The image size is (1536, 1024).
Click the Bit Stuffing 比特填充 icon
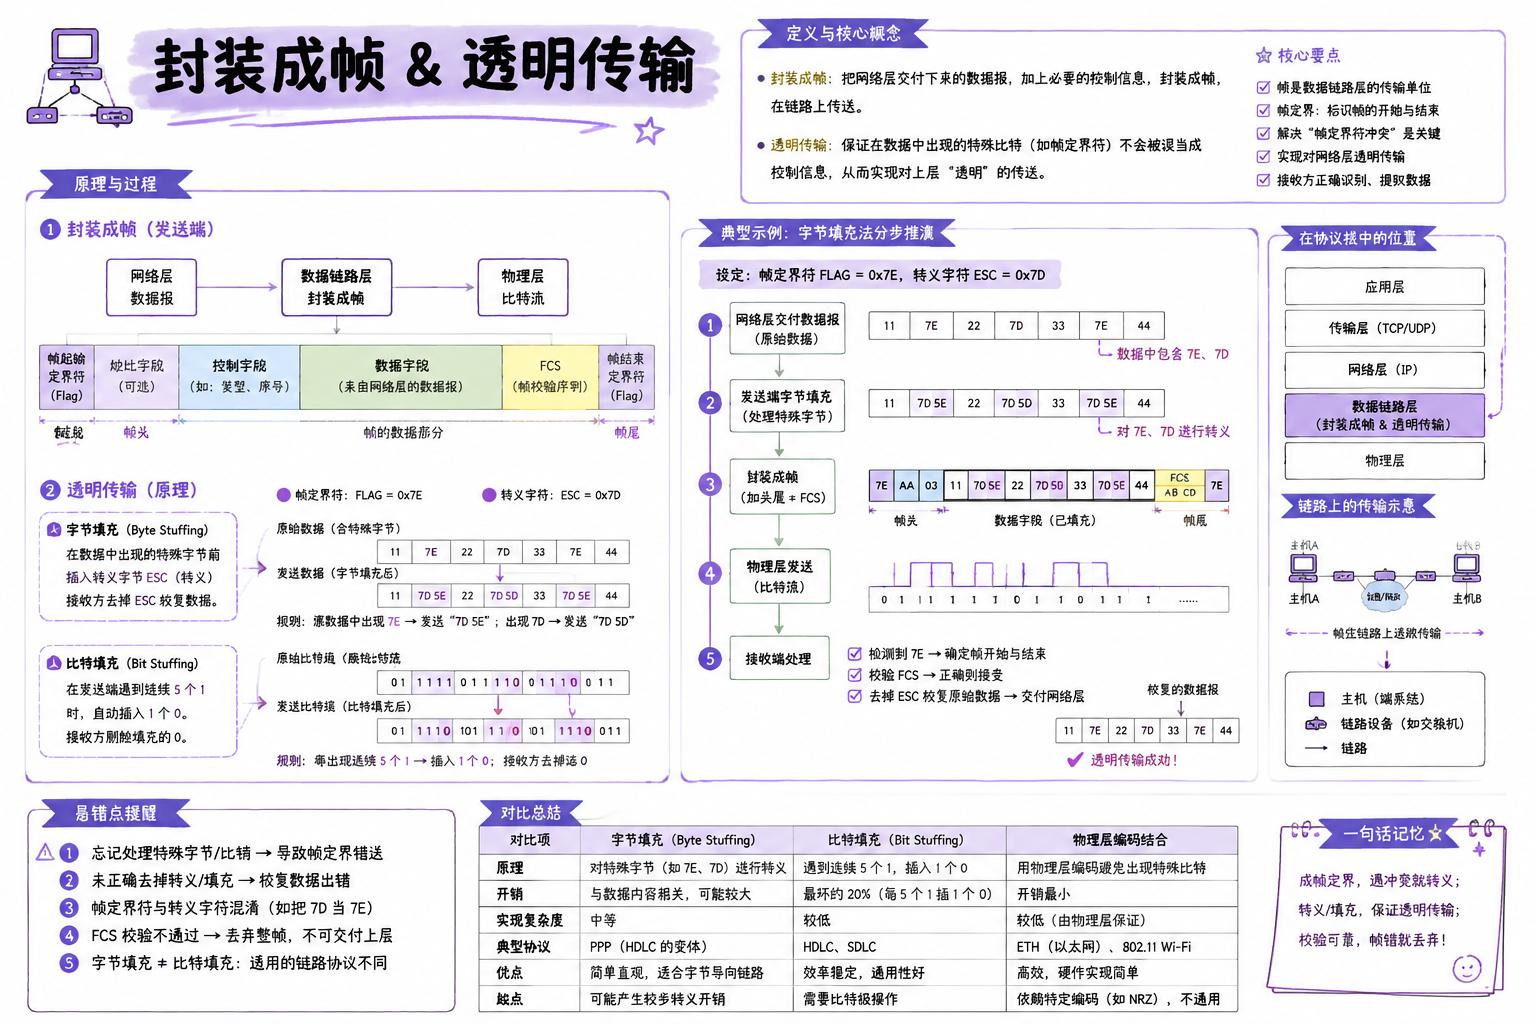54,663
